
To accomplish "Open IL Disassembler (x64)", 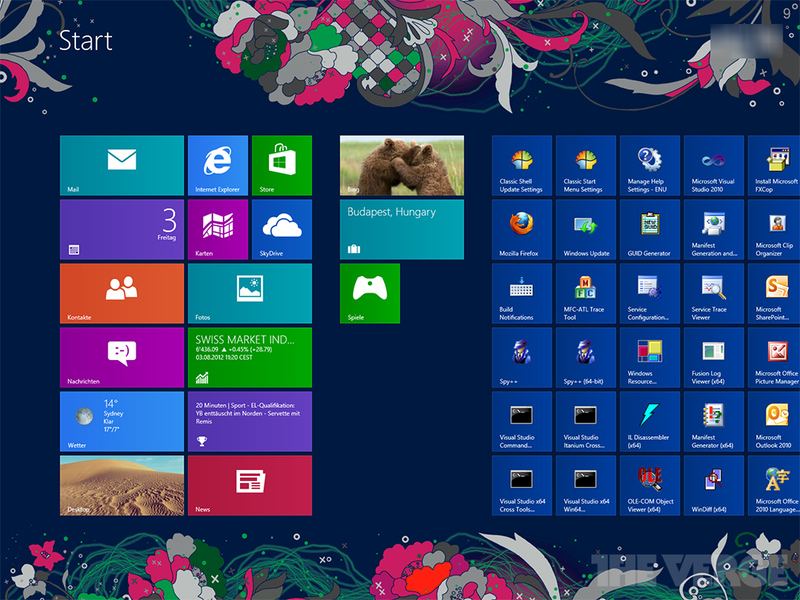I will pyautogui.click(x=650, y=421).
